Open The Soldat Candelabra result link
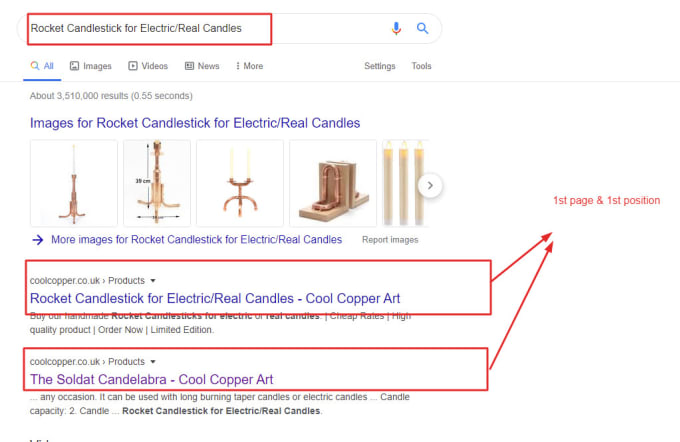 pos(151,379)
